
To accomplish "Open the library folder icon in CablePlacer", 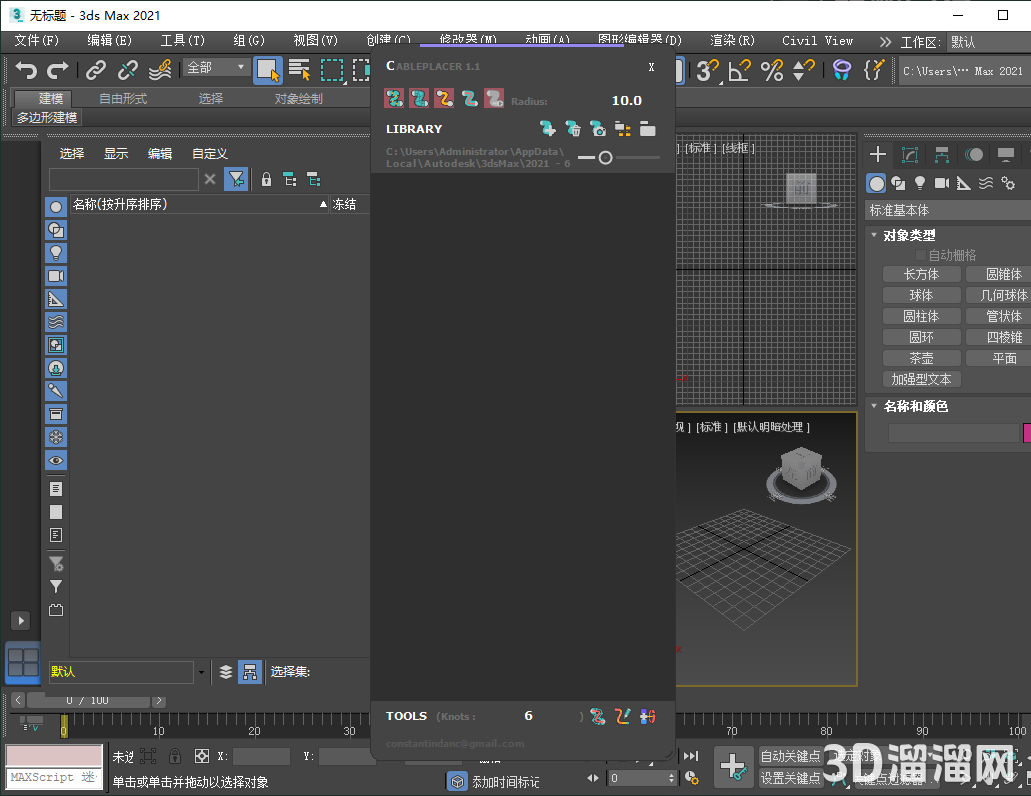I will (647, 129).
